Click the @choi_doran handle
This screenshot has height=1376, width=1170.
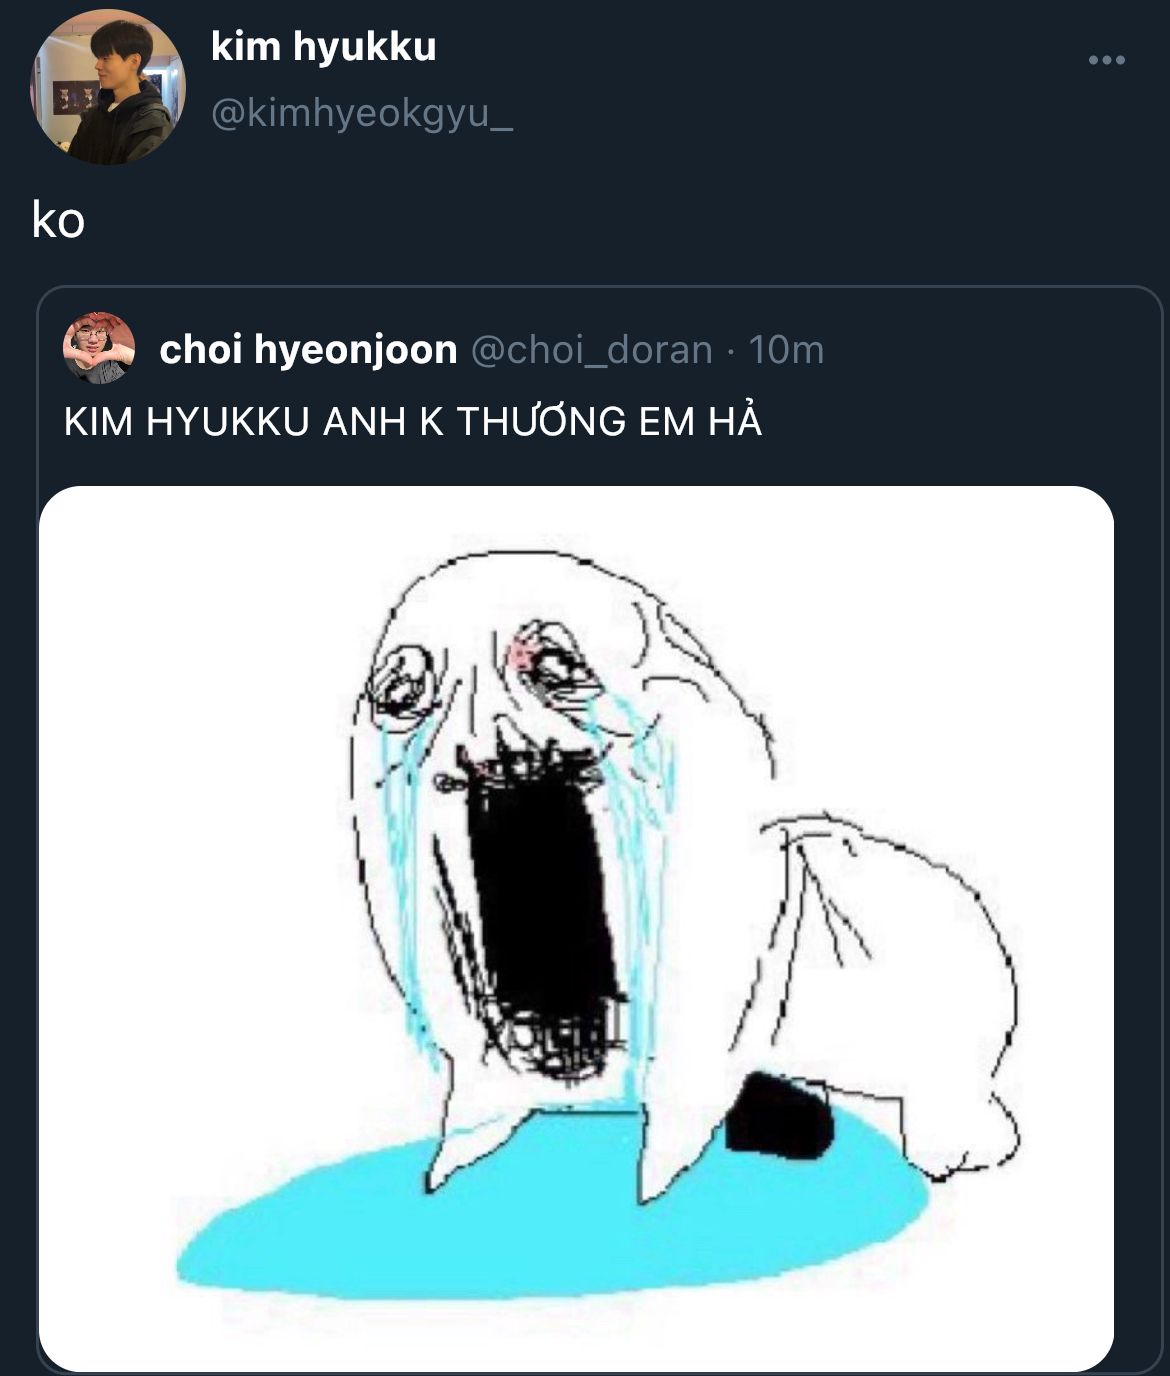[591, 350]
